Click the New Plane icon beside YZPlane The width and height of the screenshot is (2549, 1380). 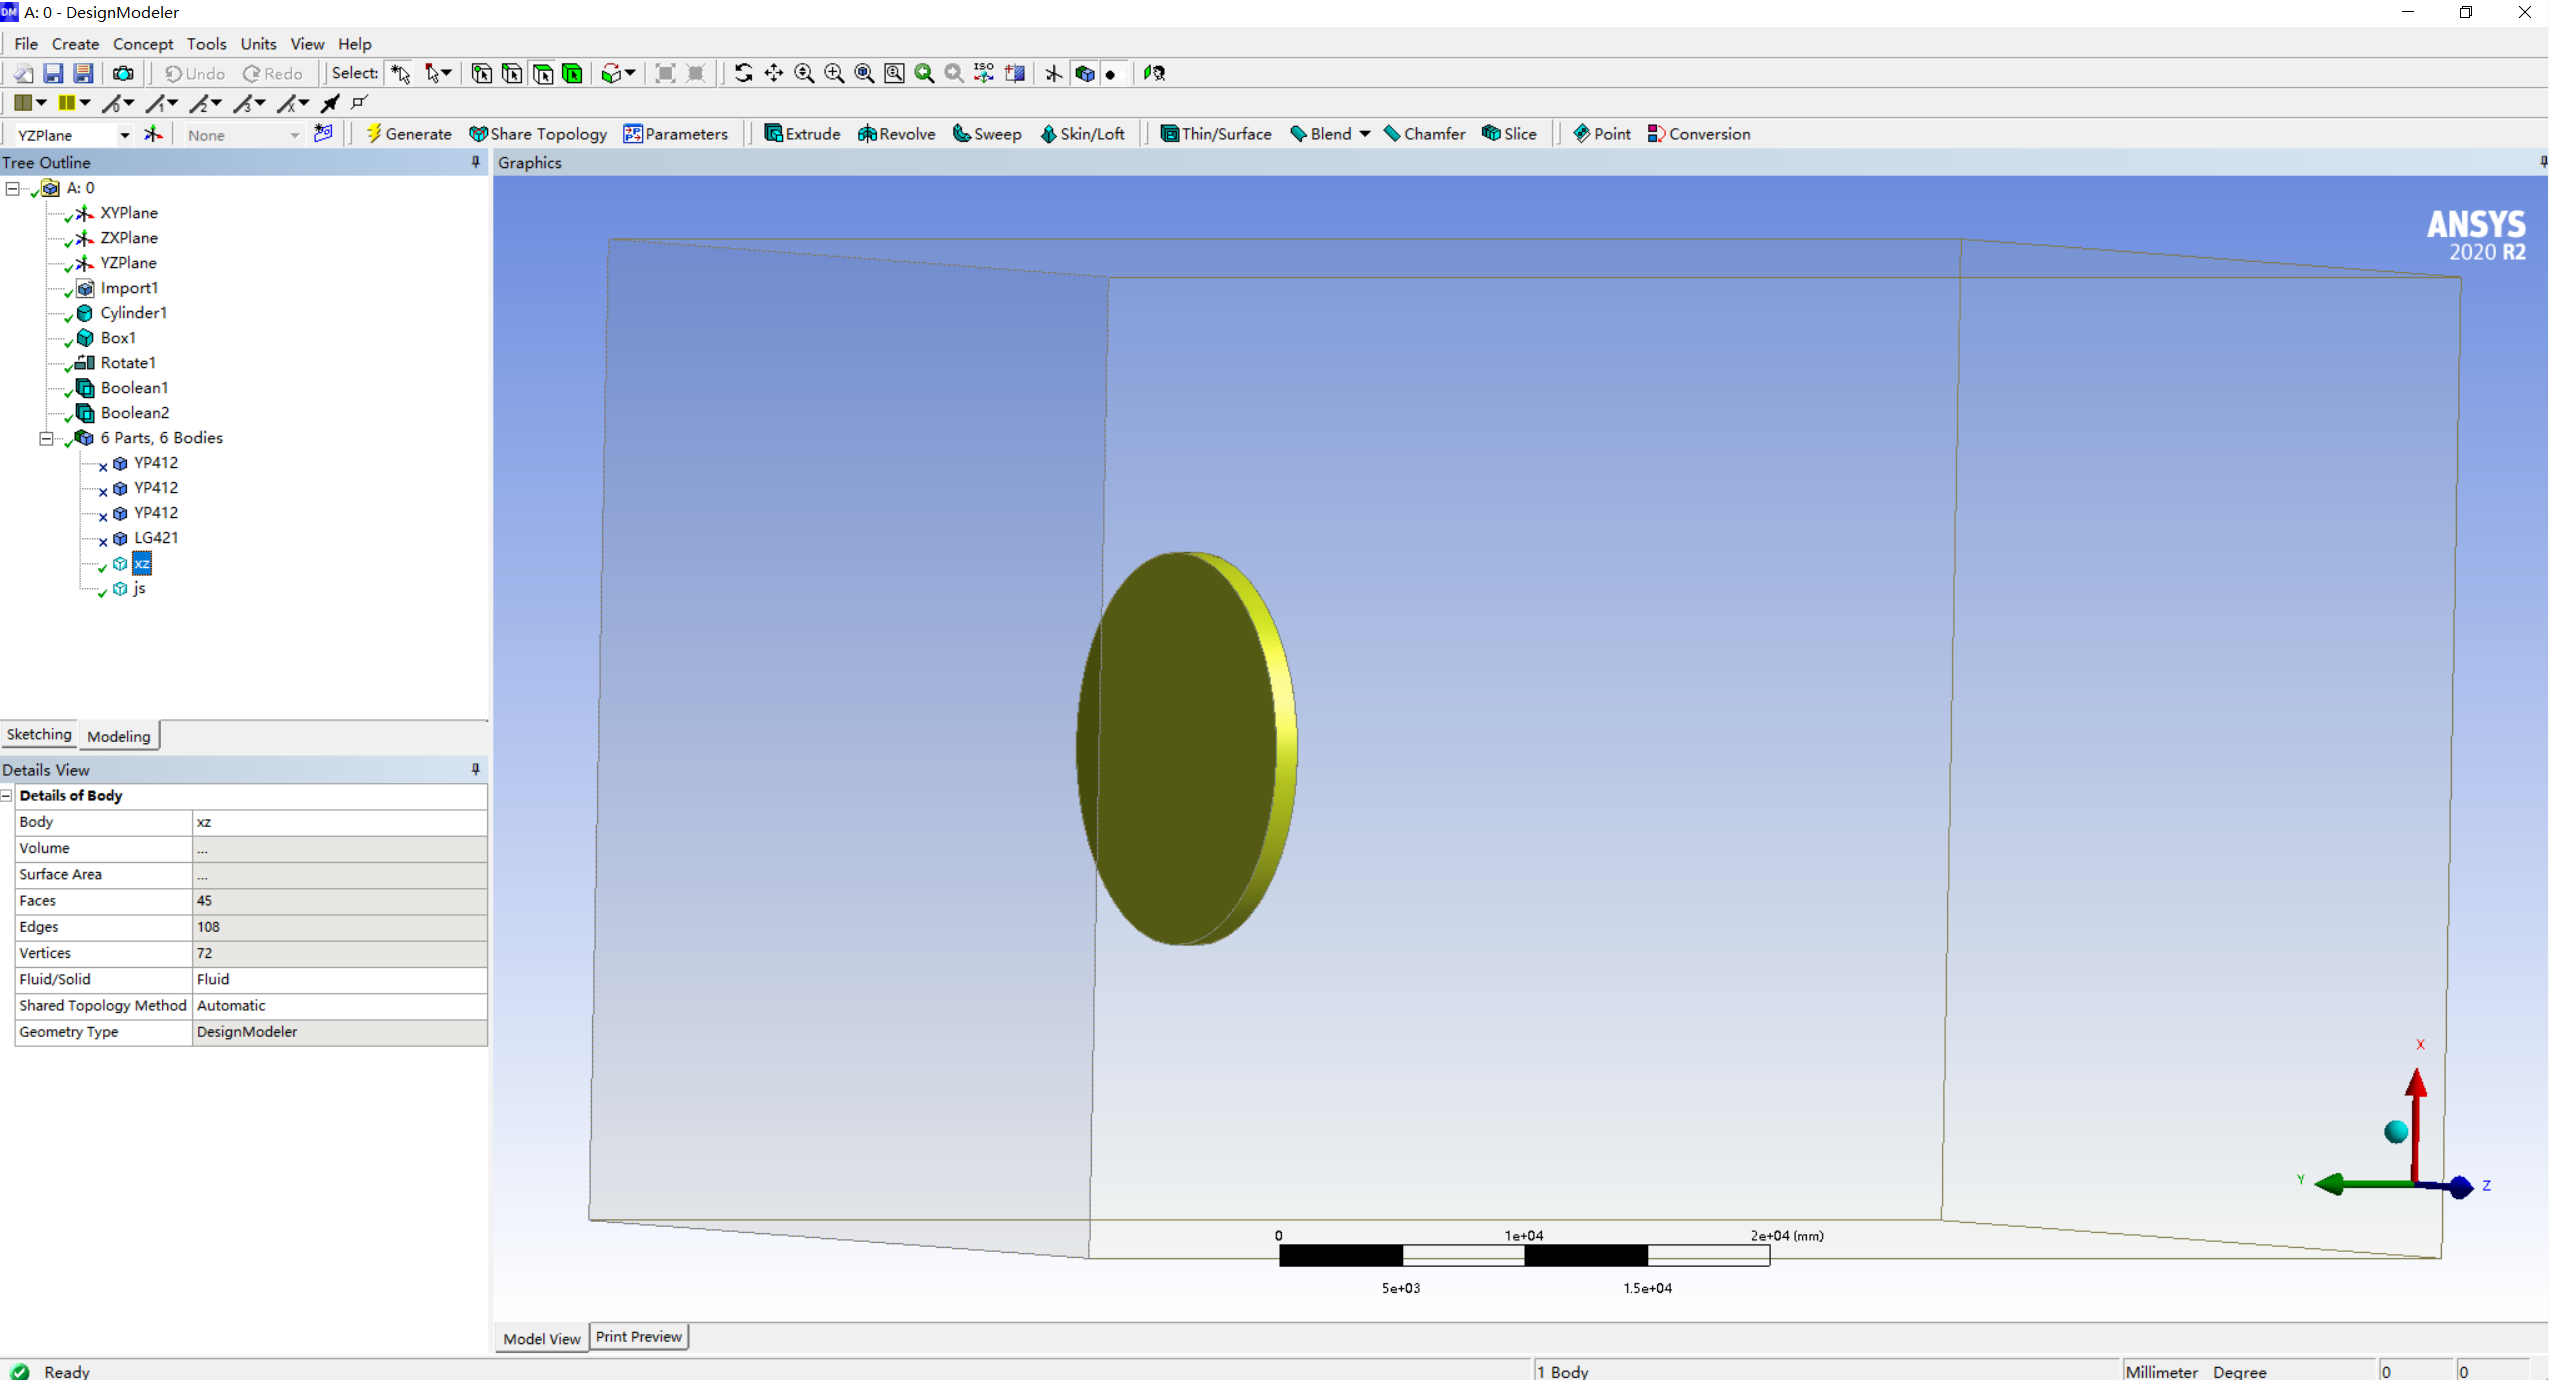coord(153,134)
